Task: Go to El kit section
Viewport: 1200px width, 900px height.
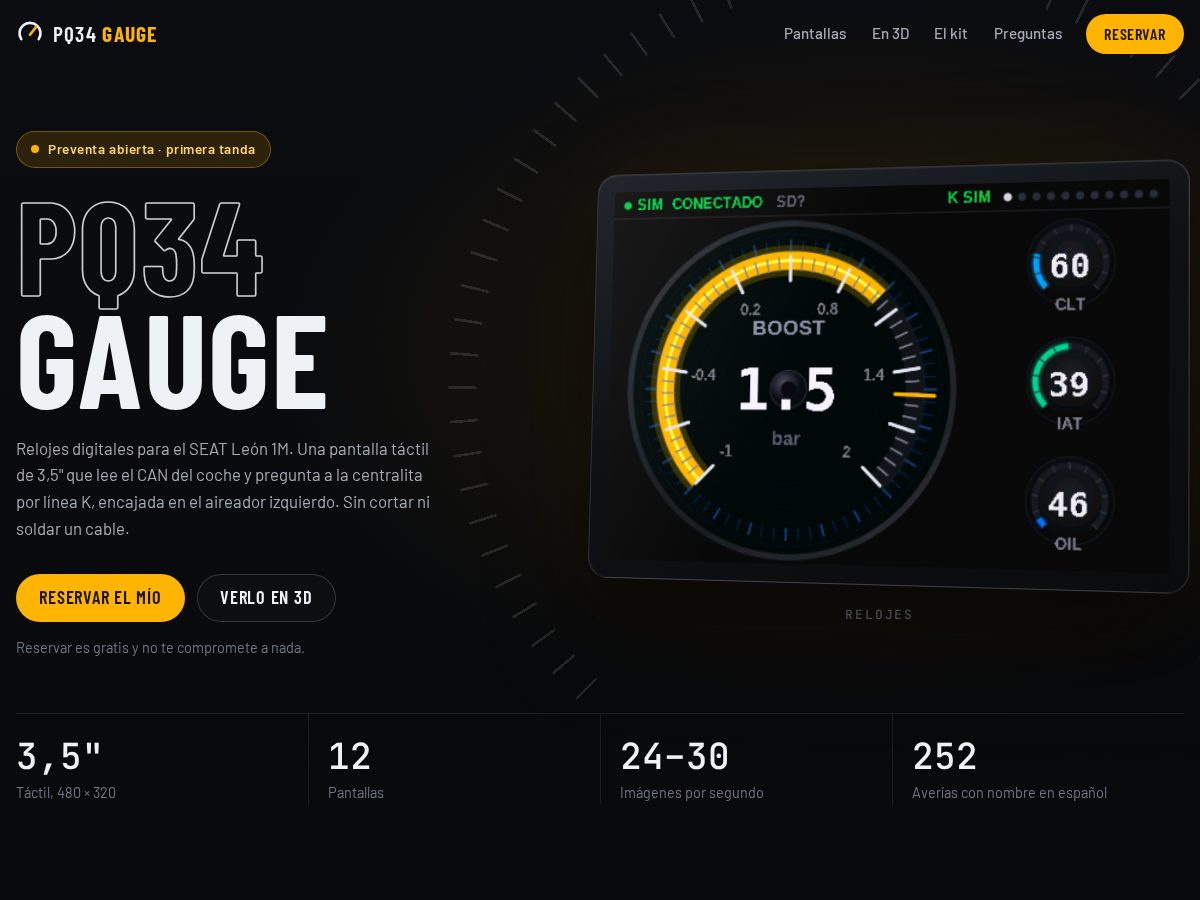Action: pos(951,33)
